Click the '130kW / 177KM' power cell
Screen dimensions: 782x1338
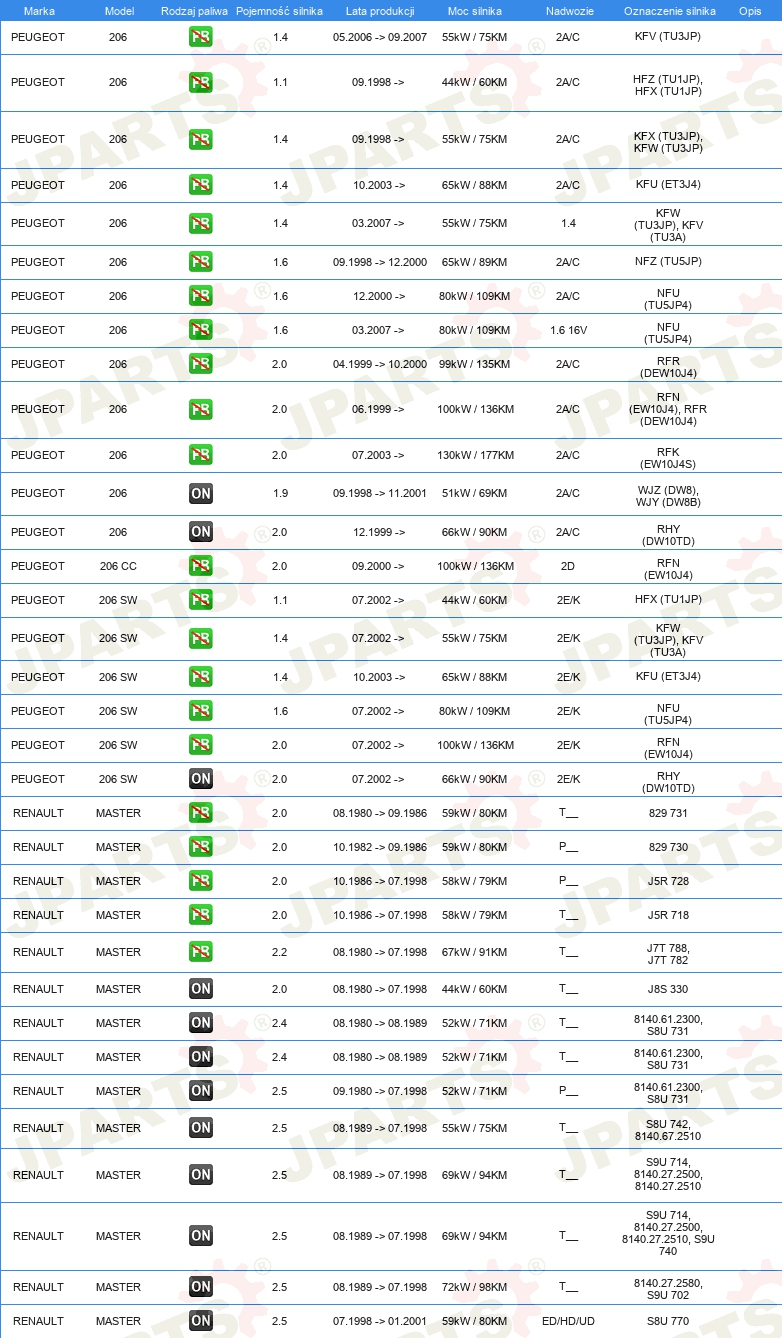(475, 456)
